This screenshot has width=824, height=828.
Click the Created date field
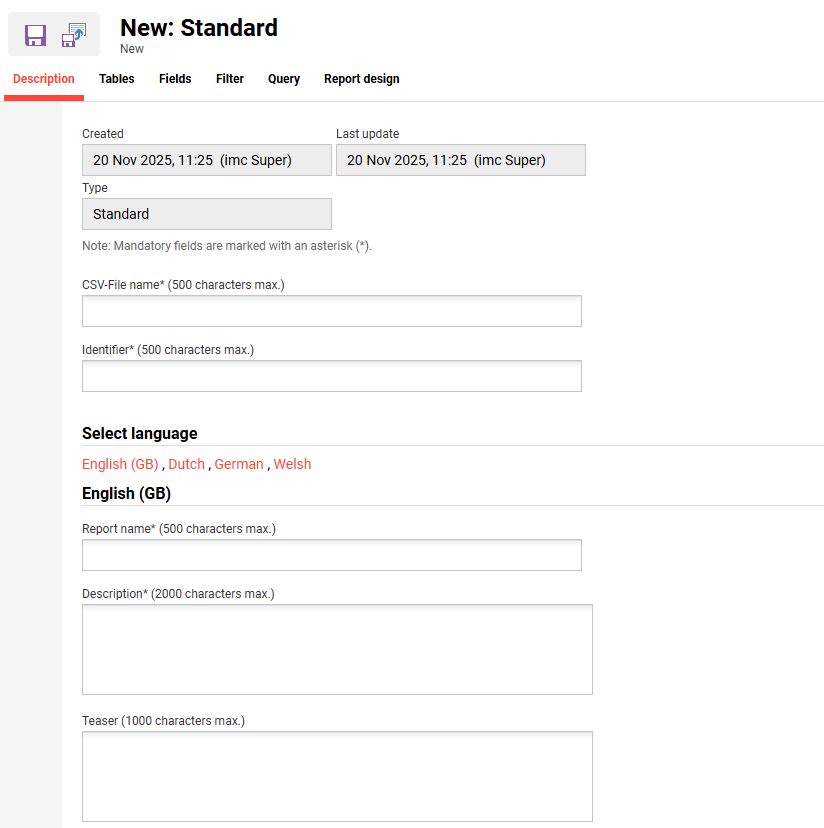tap(206, 160)
